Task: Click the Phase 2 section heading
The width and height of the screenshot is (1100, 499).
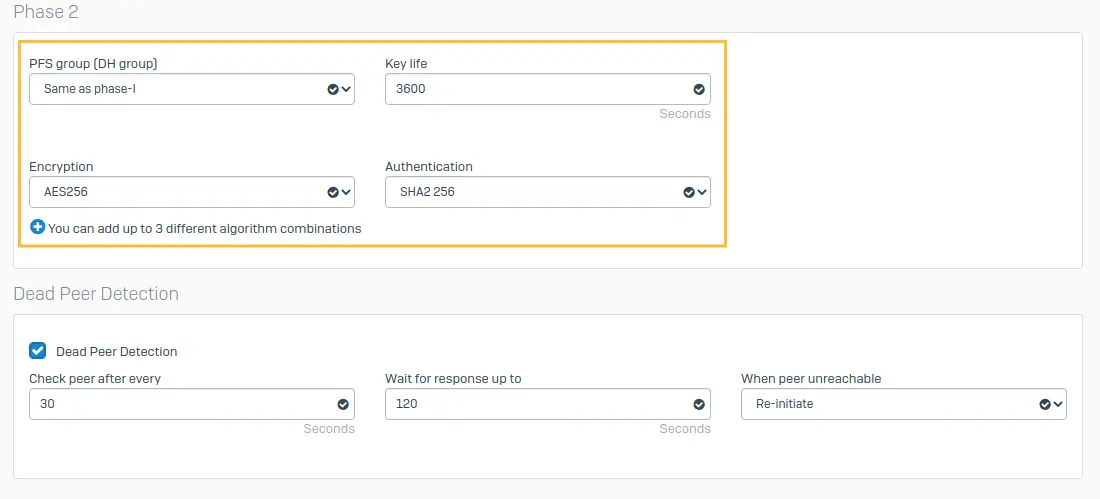Action: tap(46, 11)
